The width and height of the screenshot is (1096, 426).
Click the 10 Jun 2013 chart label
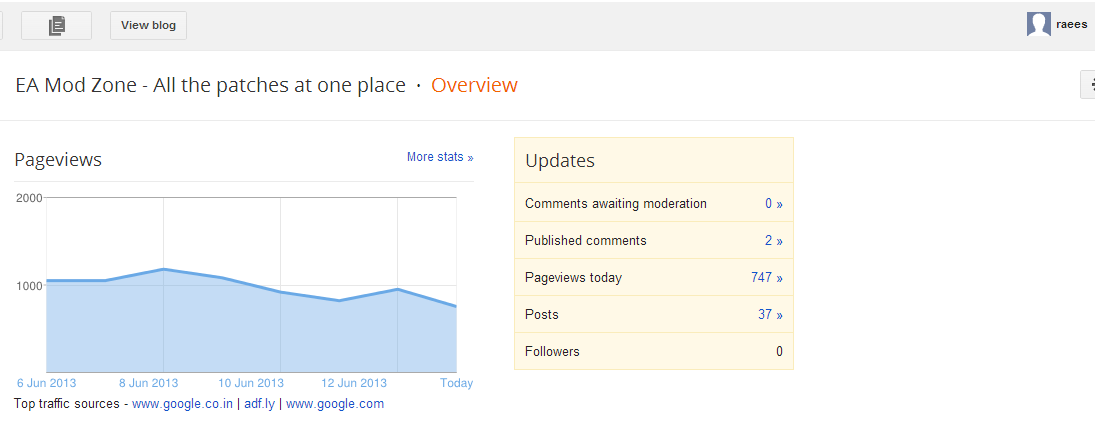[251, 383]
